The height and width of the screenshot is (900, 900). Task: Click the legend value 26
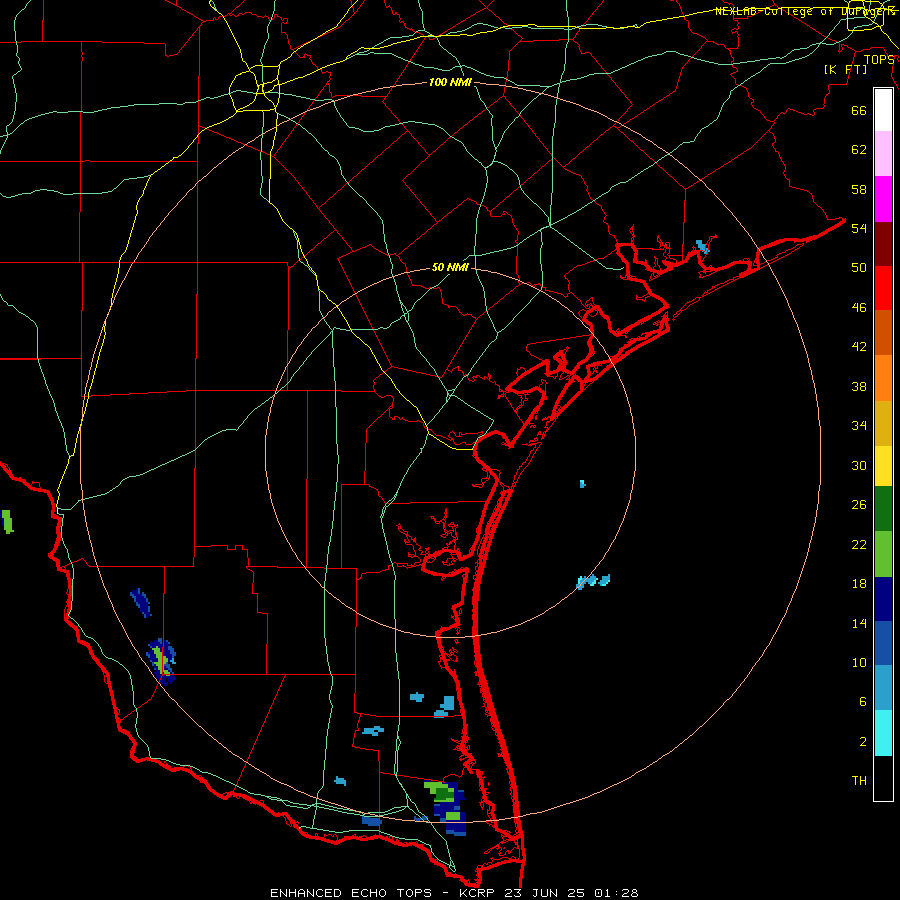click(x=859, y=505)
